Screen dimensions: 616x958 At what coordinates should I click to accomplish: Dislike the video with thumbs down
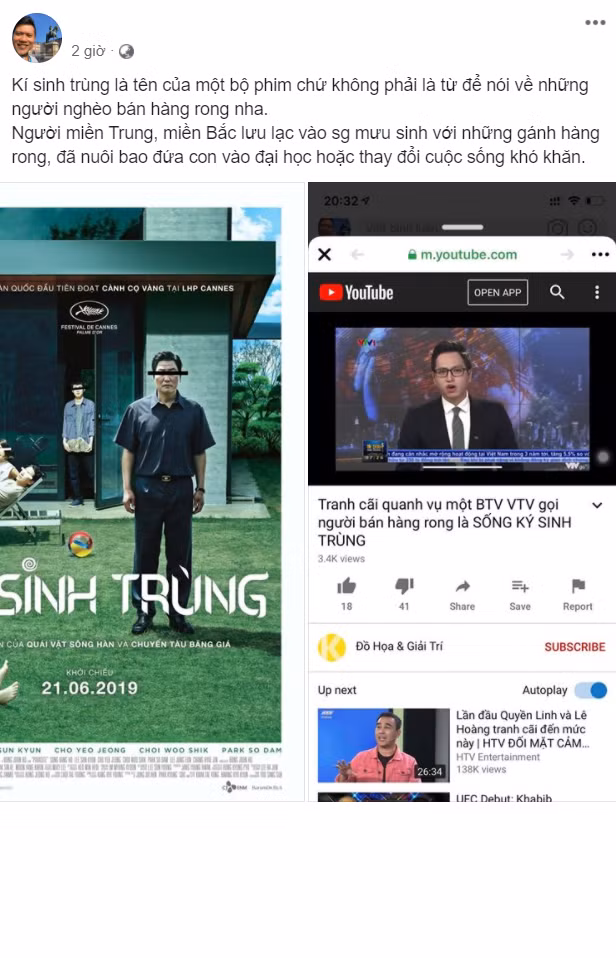click(x=404, y=587)
